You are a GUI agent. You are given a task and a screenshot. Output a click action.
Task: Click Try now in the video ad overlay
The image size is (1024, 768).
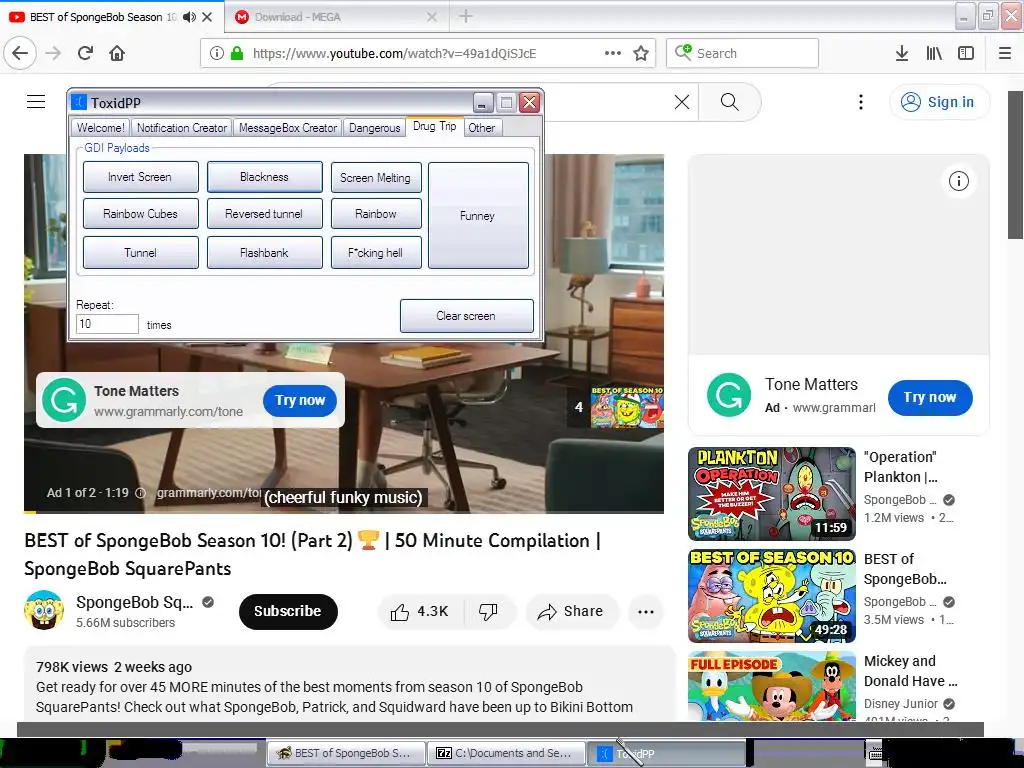click(x=300, y=400)
